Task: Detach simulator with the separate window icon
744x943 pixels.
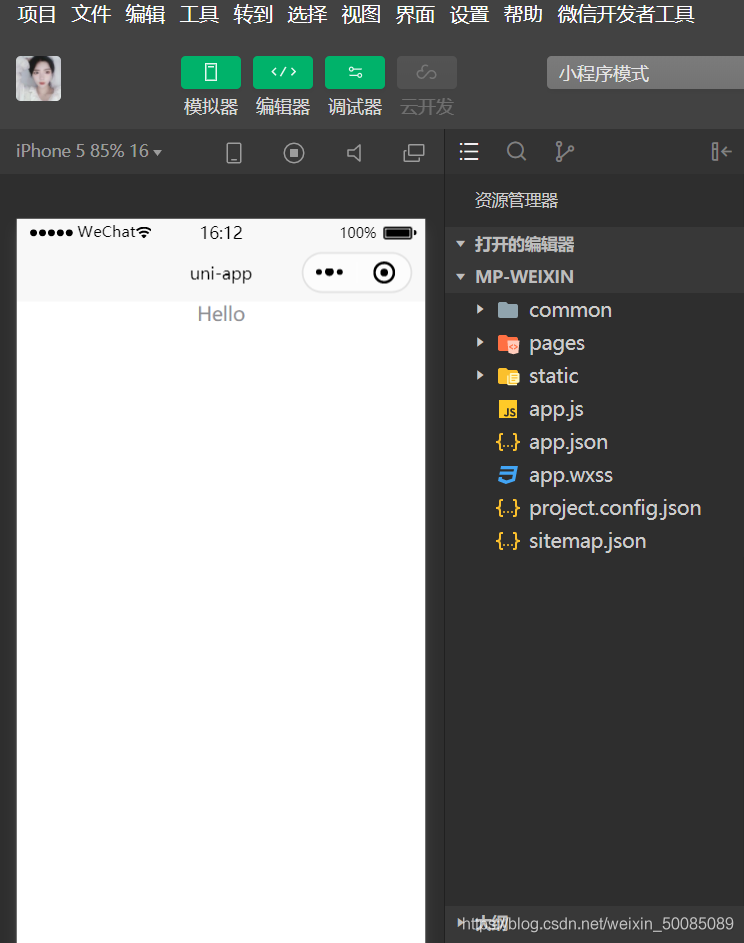Action: pyautogui.click(x=414, y=153)
